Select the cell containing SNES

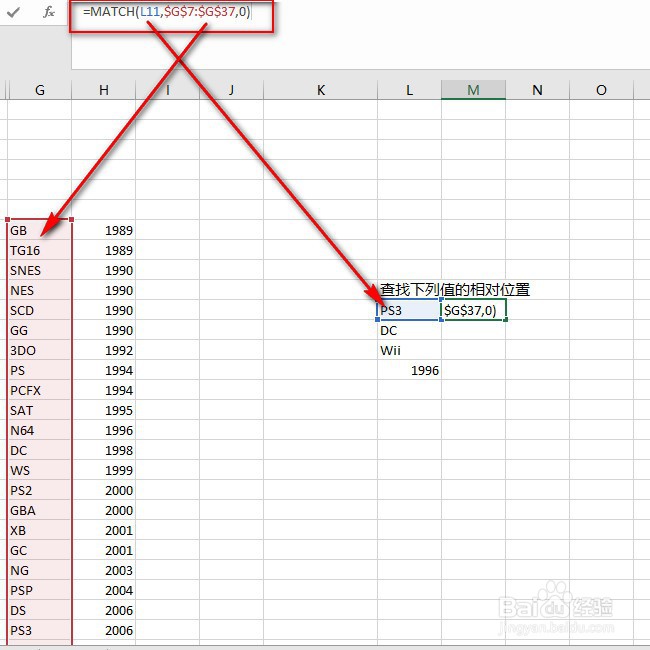(x=40, y=270)
